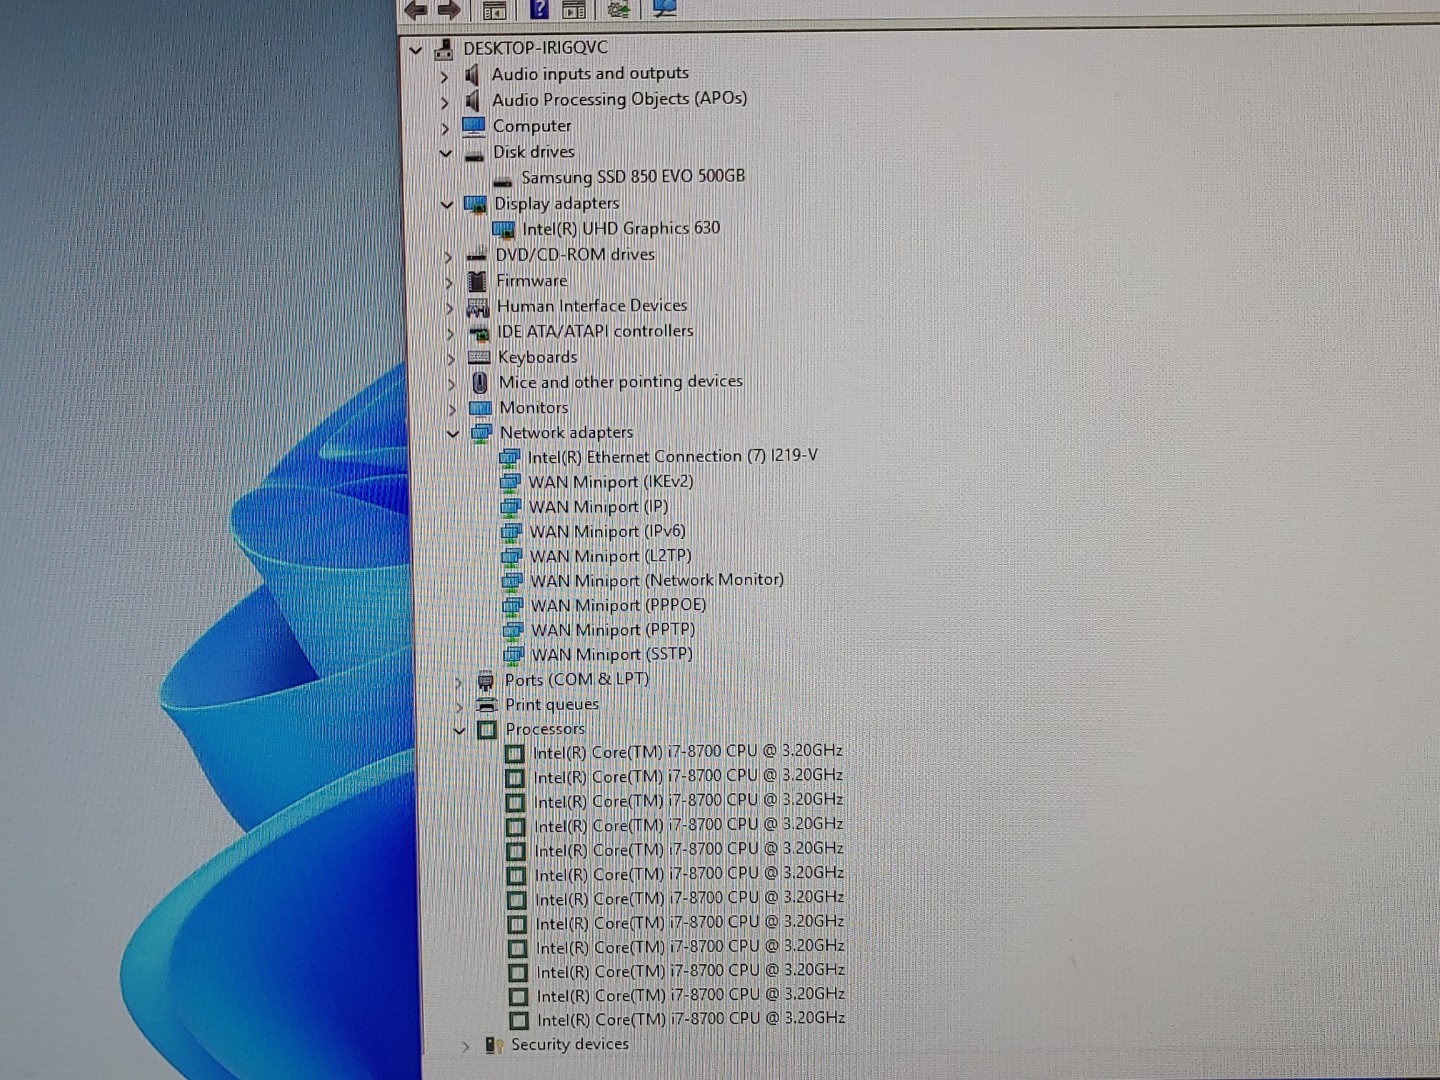1440x1080 pixels.
Task: Expand the Computer category
Action: [x=446, y=128]
